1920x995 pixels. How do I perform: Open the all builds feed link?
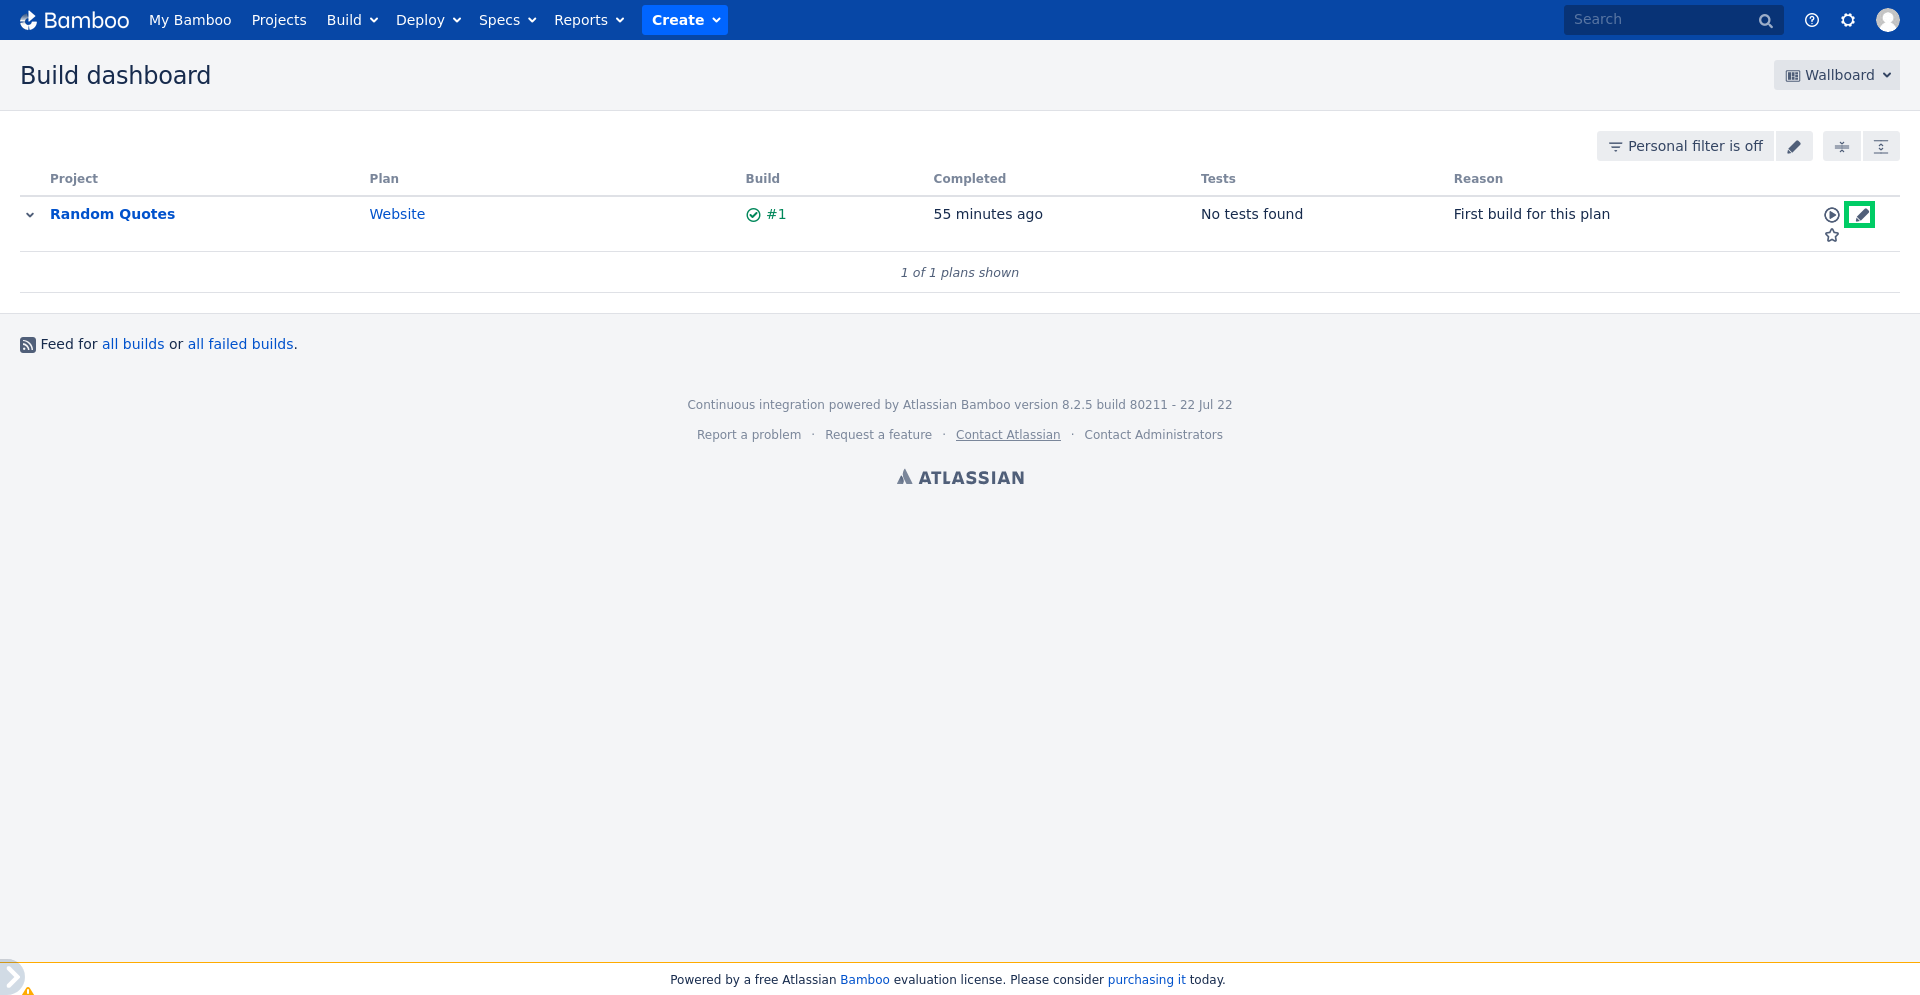click(133, 344)
